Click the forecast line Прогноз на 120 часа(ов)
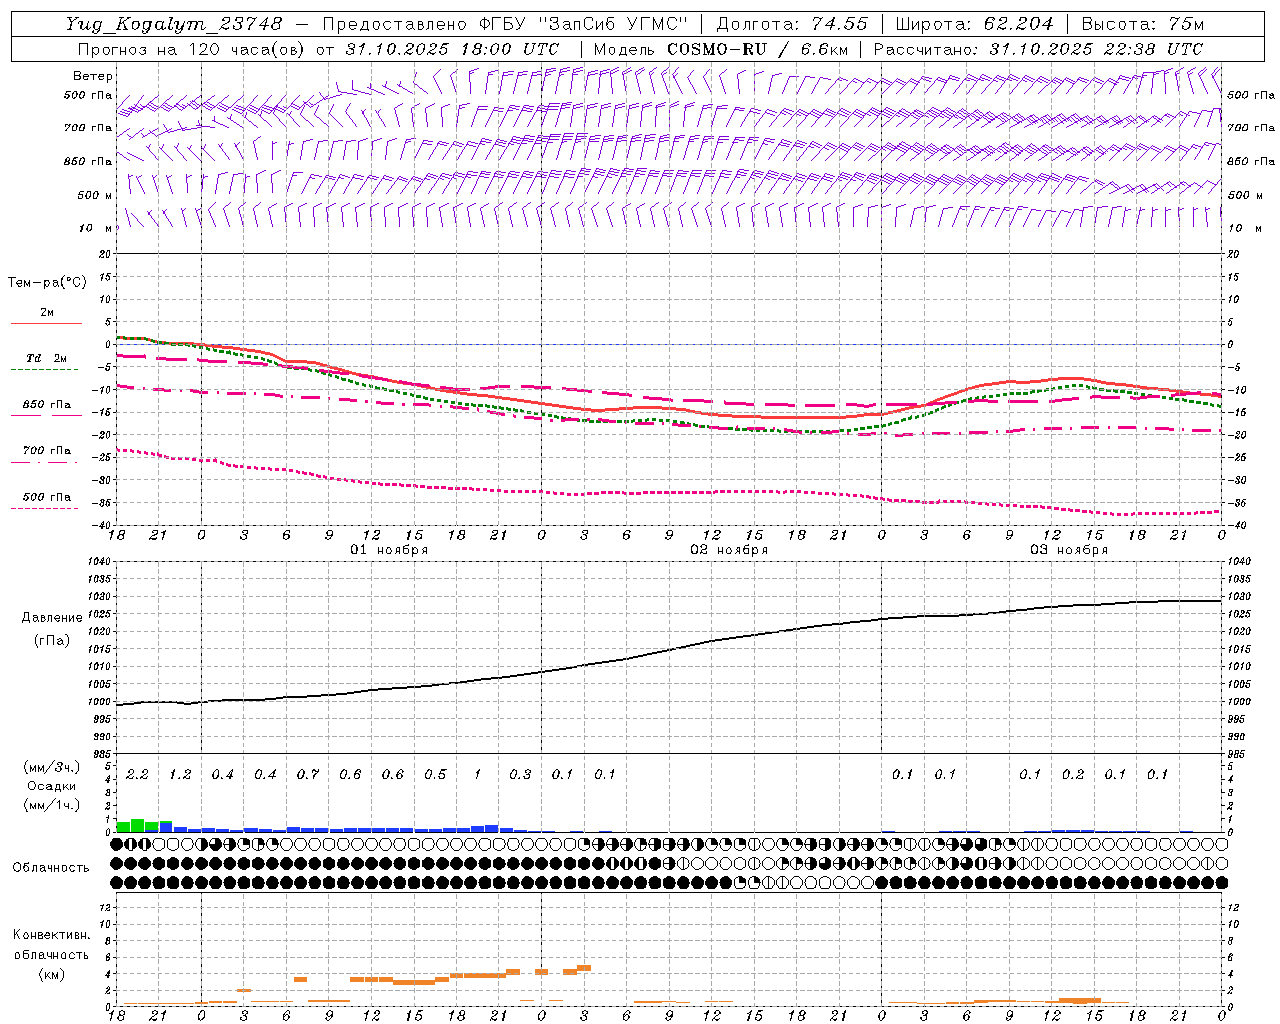Image resolution: width=1280 pixels, height=1024 pixels. tap(192, 49)
